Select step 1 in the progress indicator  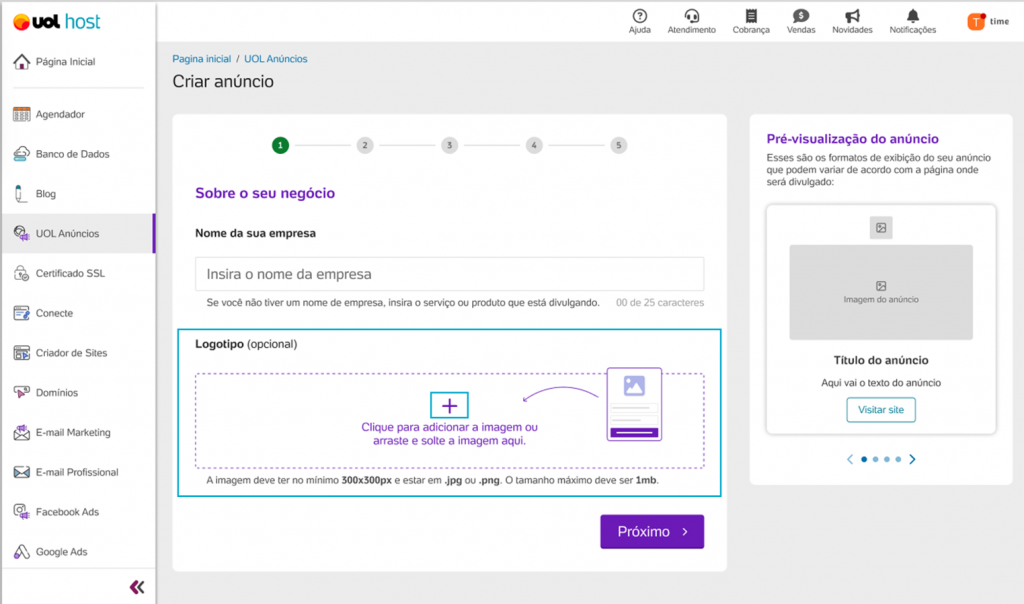tap(280, 145)
